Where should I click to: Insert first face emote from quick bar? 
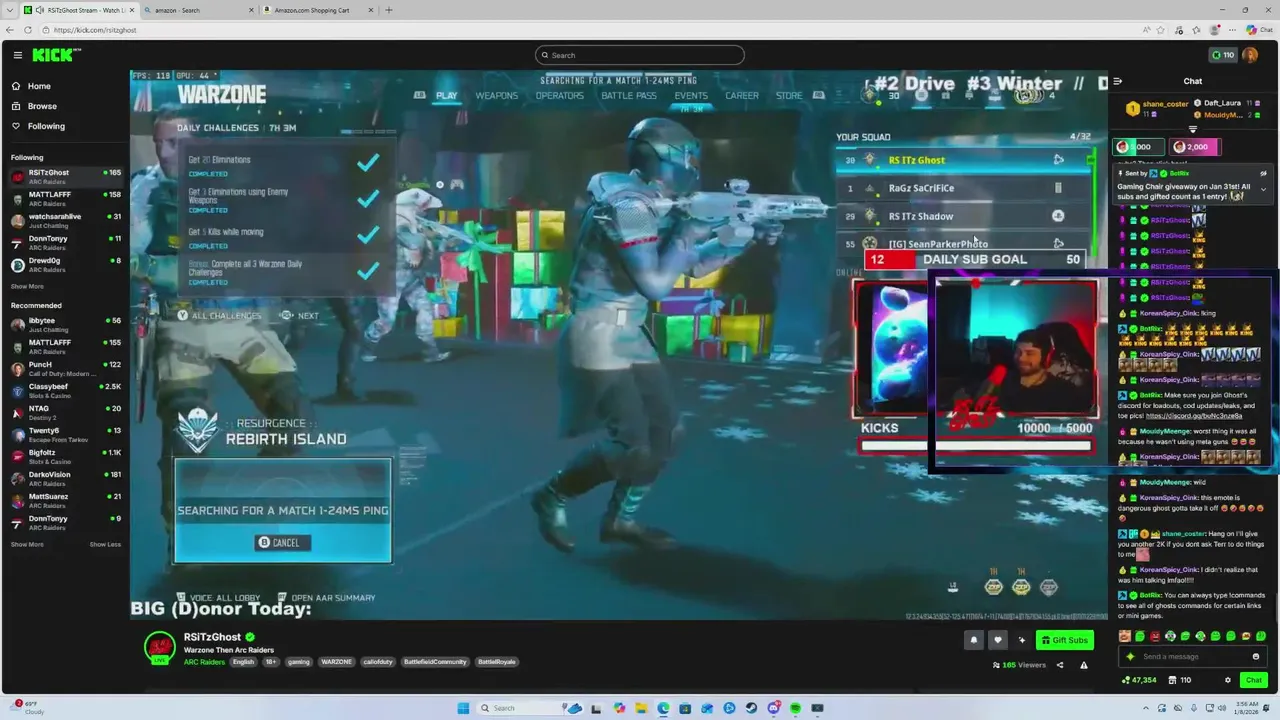tap(1125, 636)
